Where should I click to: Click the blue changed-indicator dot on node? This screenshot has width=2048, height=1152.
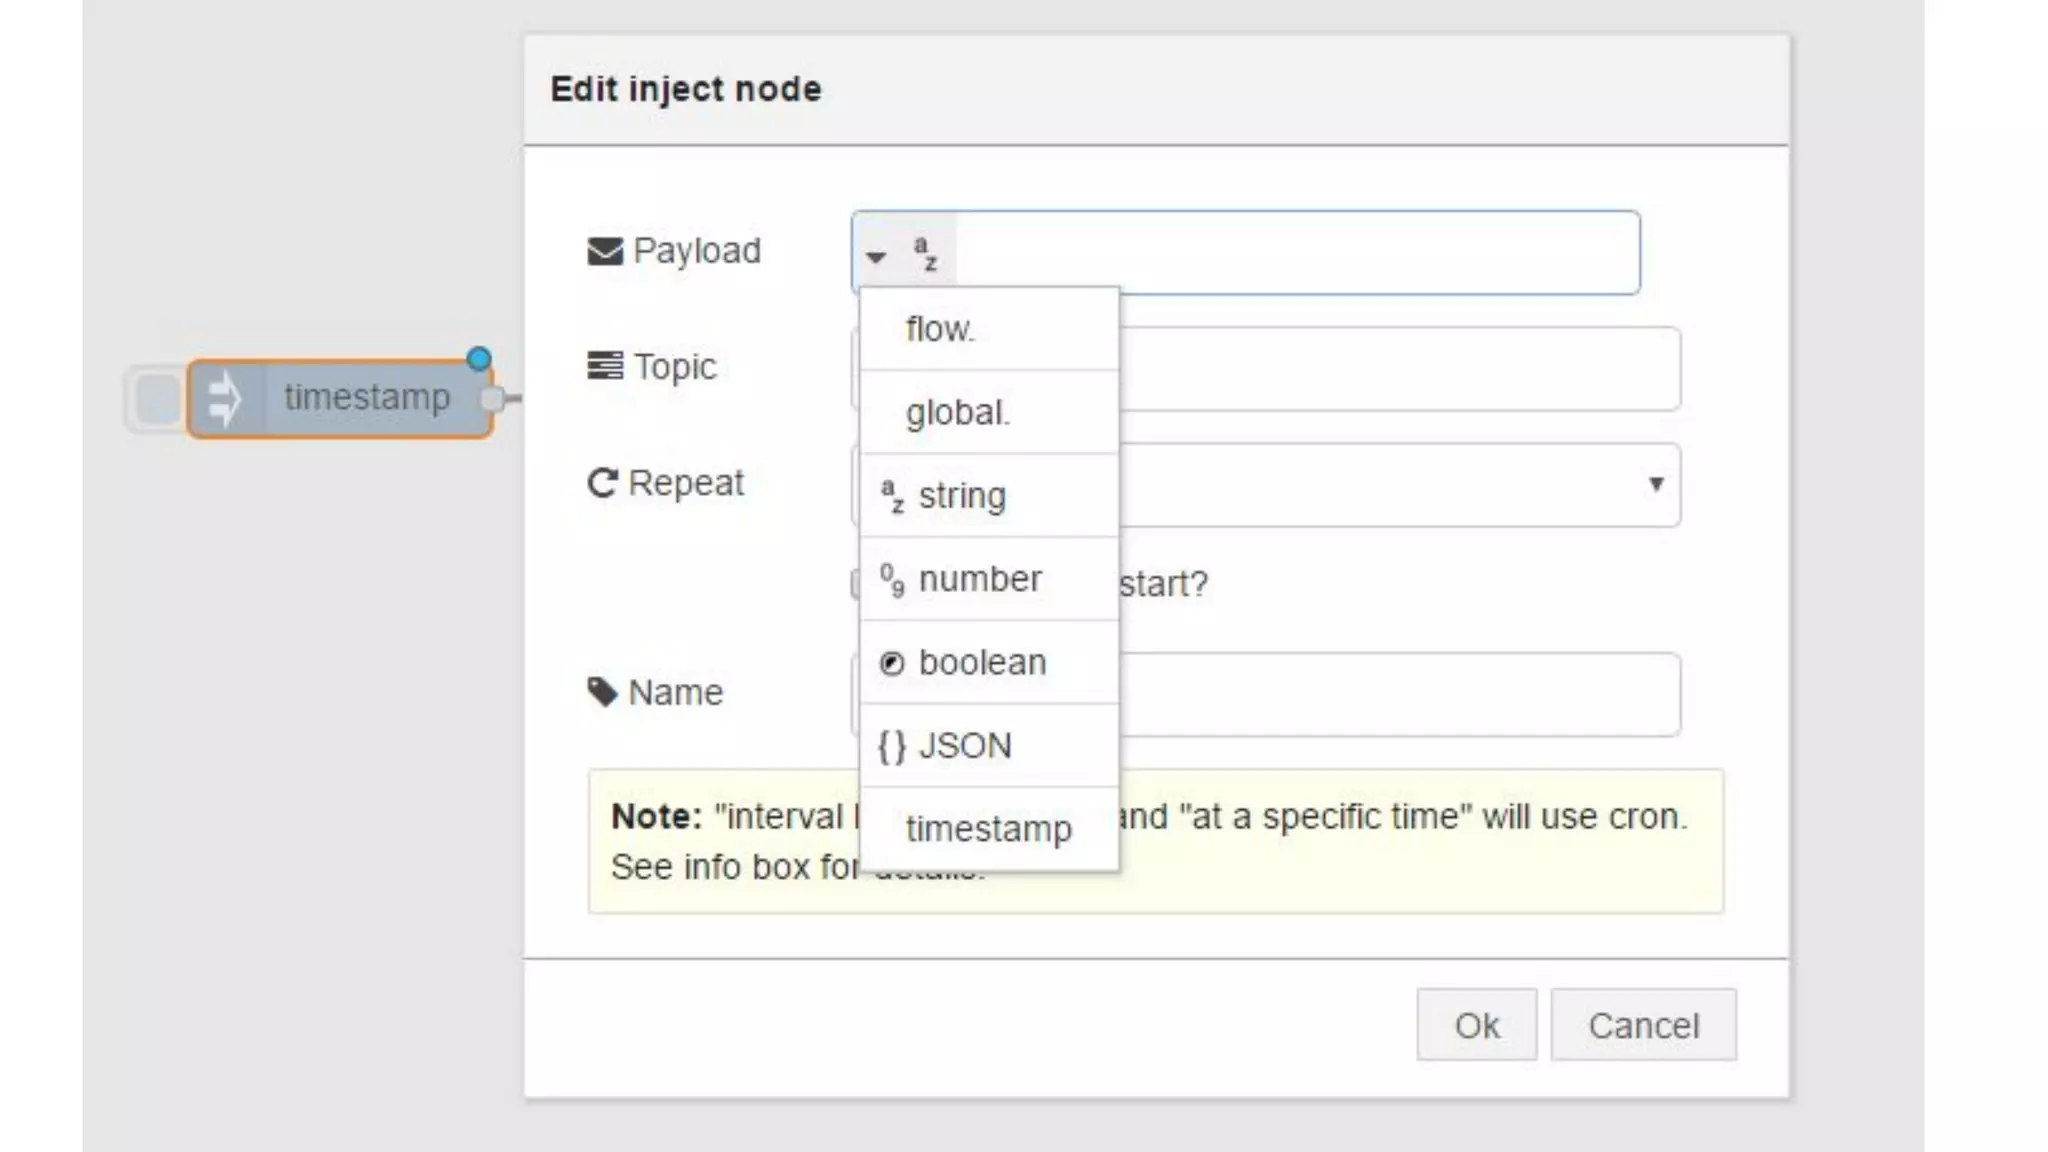[x=479, y=359]
